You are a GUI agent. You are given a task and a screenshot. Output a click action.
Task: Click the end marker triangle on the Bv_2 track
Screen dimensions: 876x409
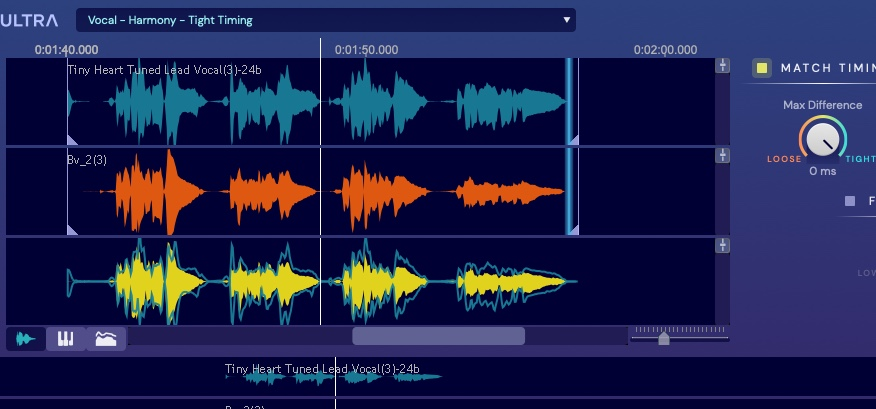click(x=573, y=229)
